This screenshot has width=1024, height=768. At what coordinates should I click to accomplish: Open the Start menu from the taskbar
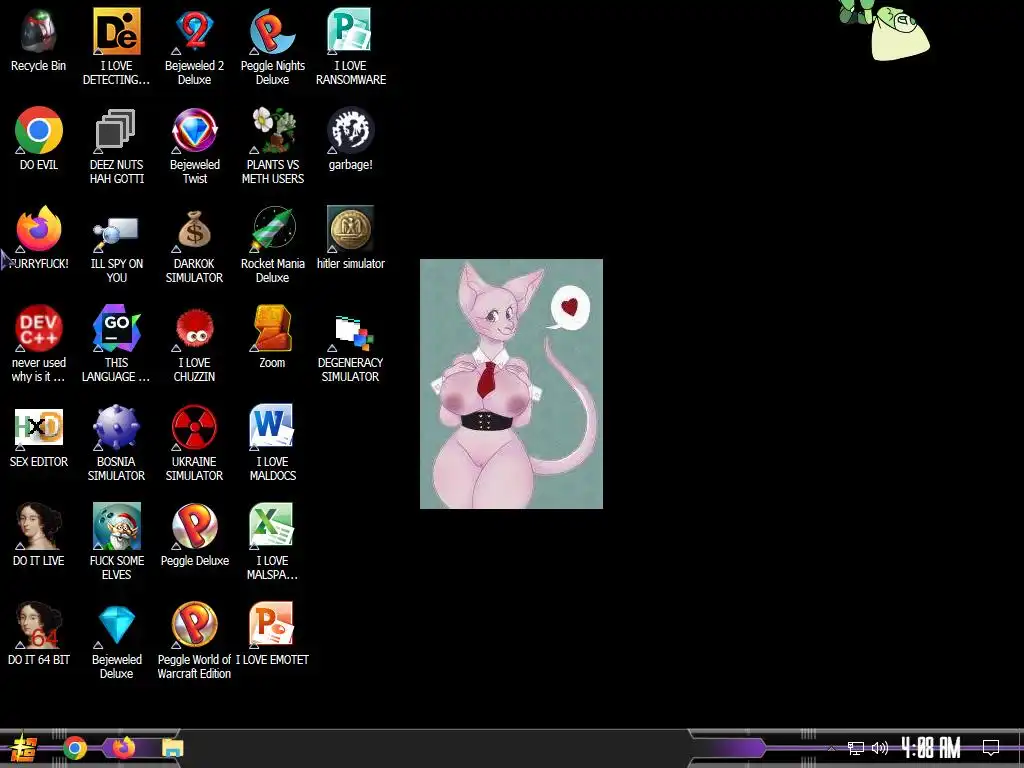pos(24,748)
